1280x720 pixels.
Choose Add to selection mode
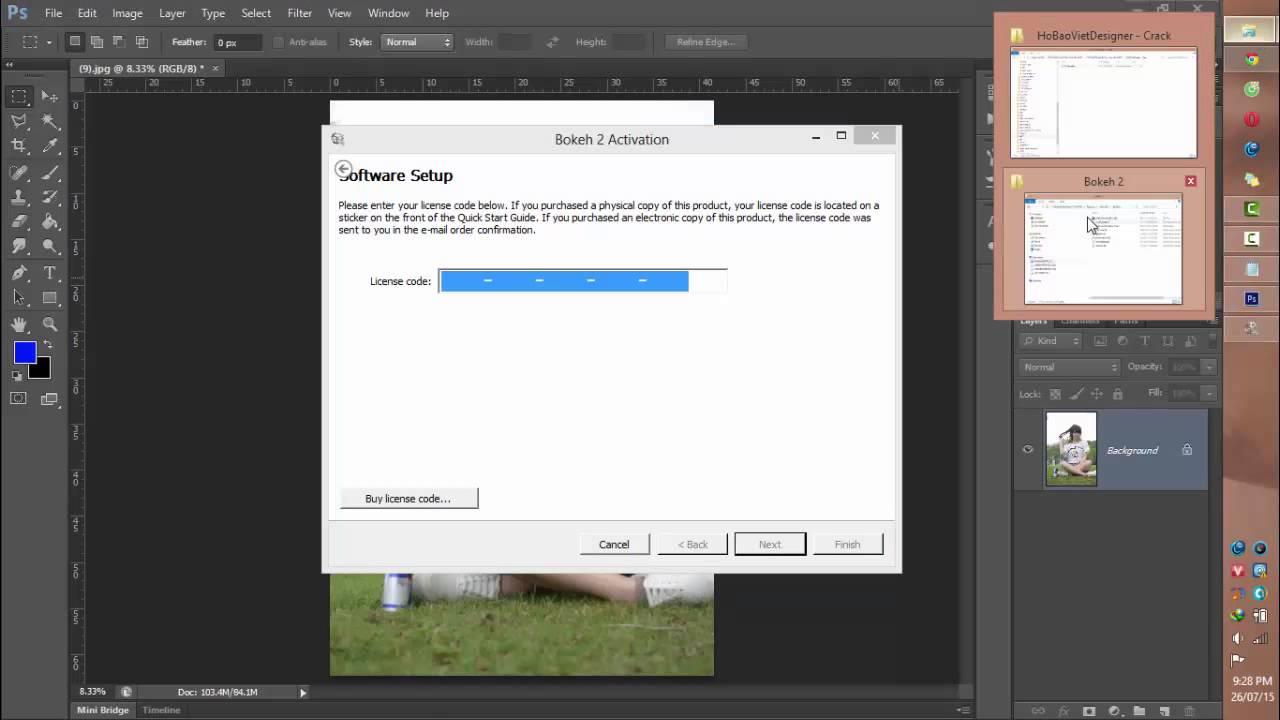pos(97,42)
